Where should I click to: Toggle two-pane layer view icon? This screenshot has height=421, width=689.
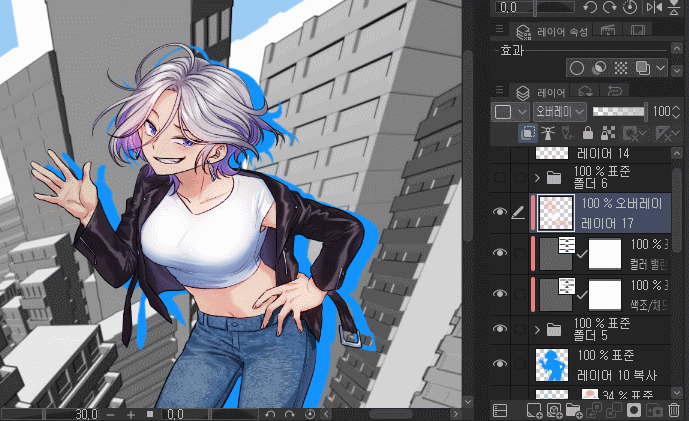[500, 410]
